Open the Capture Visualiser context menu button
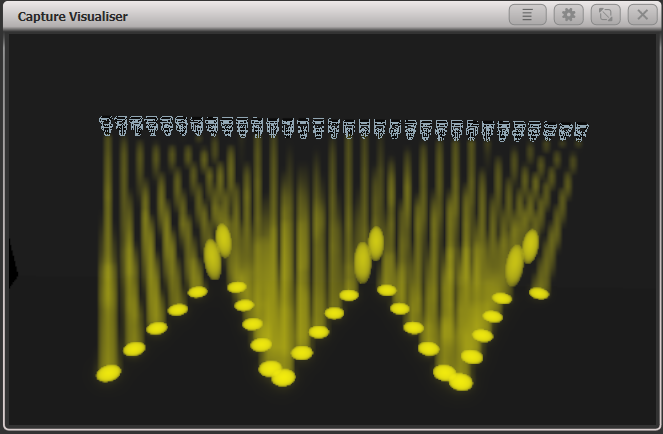 coord(528,15)
